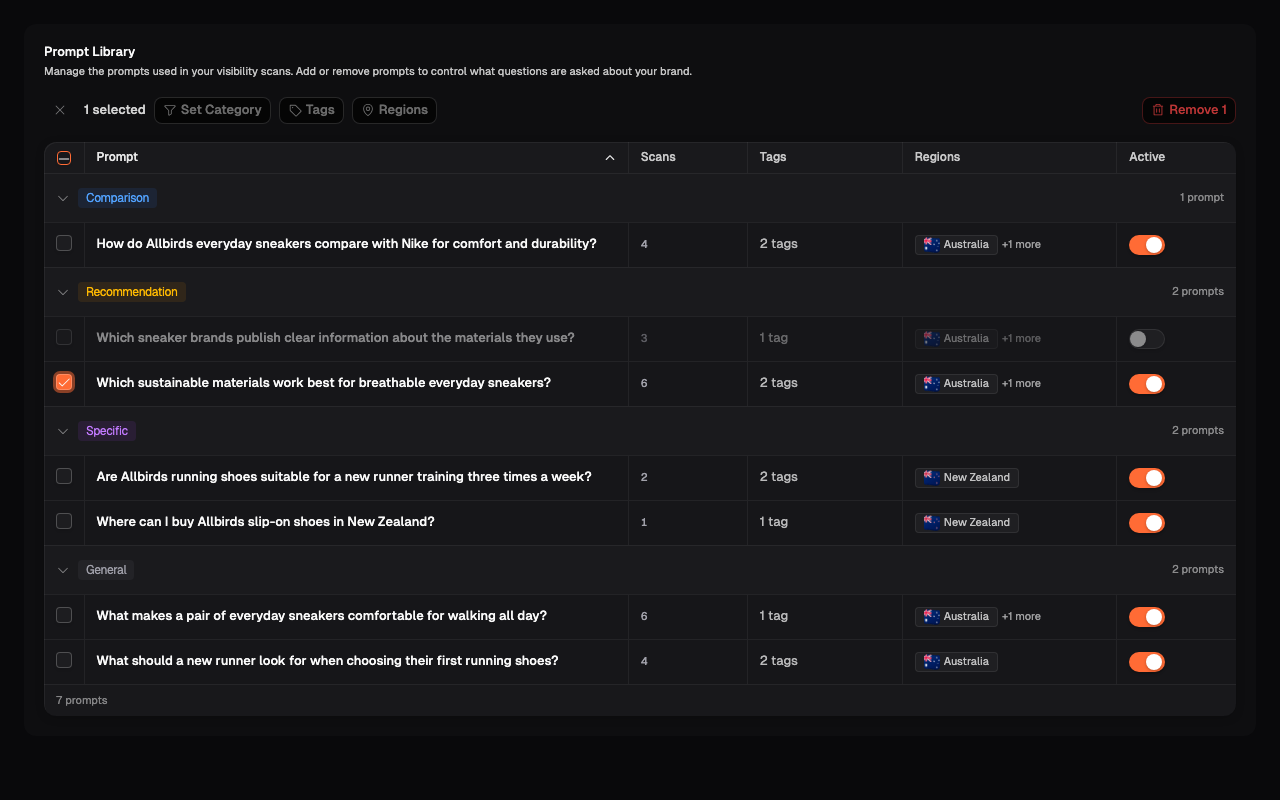Click the Scans column header
Viewport: 1280px width, 800px height.
[658, 158]
